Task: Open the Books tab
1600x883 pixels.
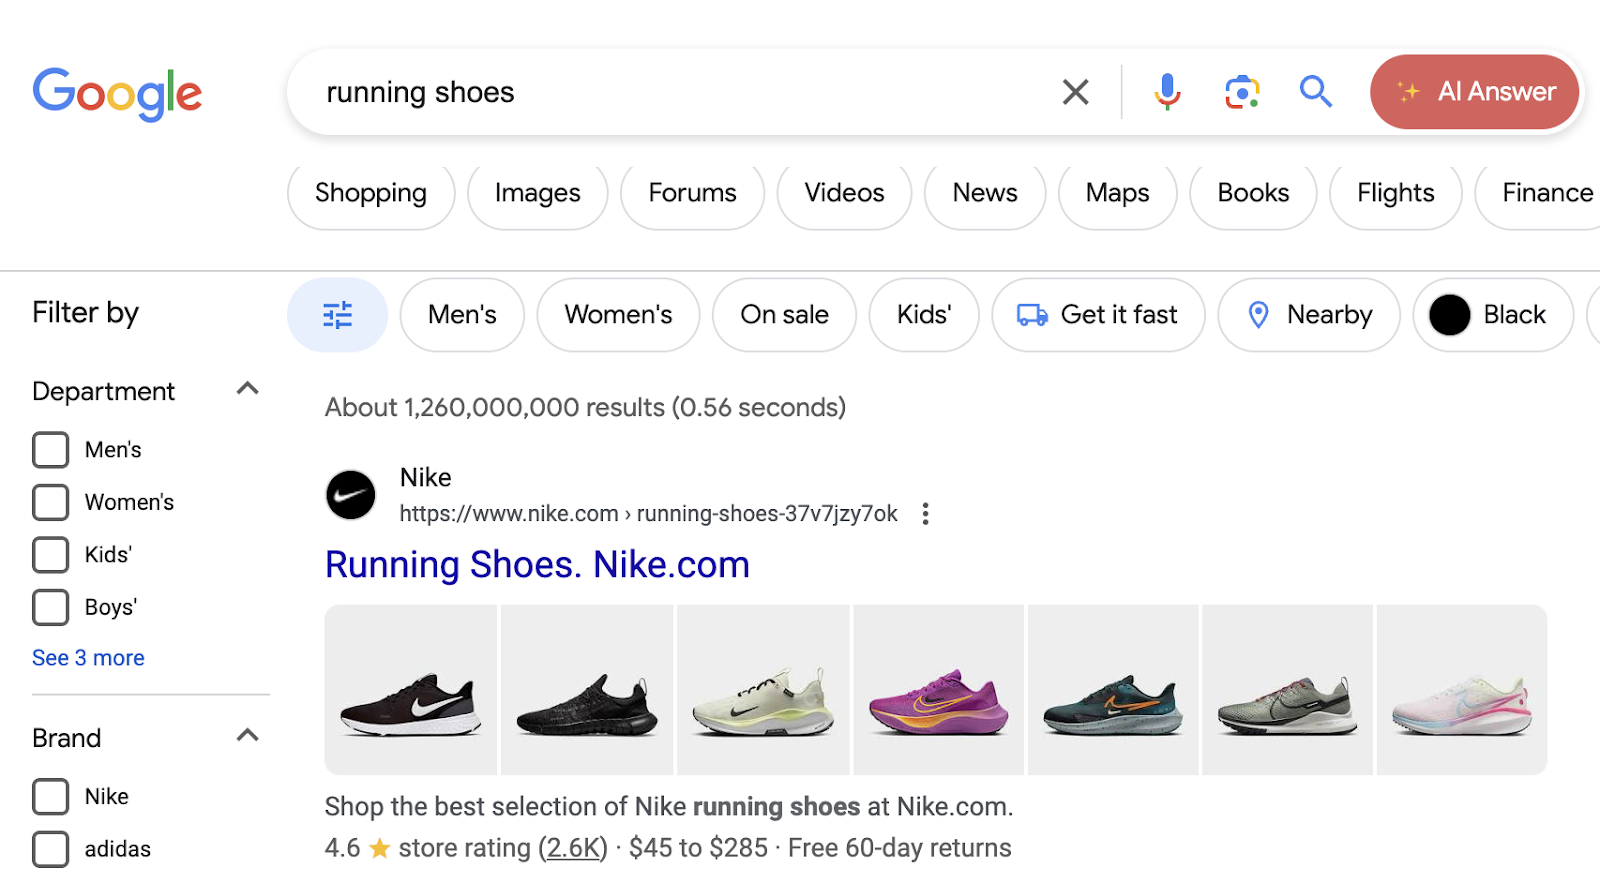Action: [1253, 193]
